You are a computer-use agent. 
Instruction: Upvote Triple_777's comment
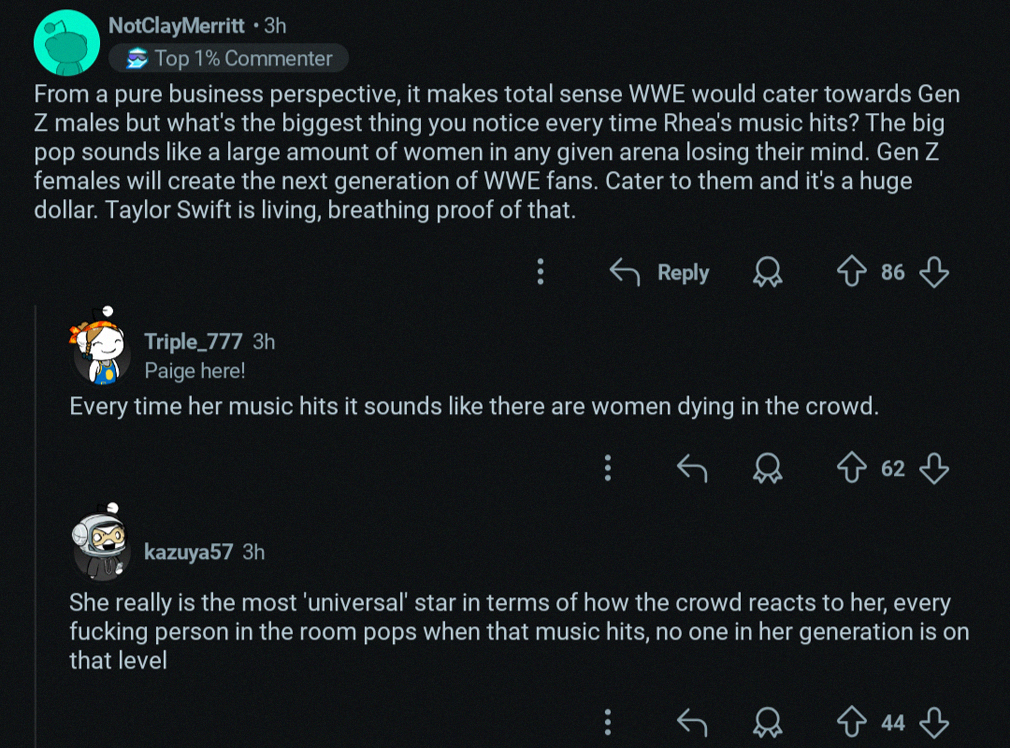coord(853,468)
